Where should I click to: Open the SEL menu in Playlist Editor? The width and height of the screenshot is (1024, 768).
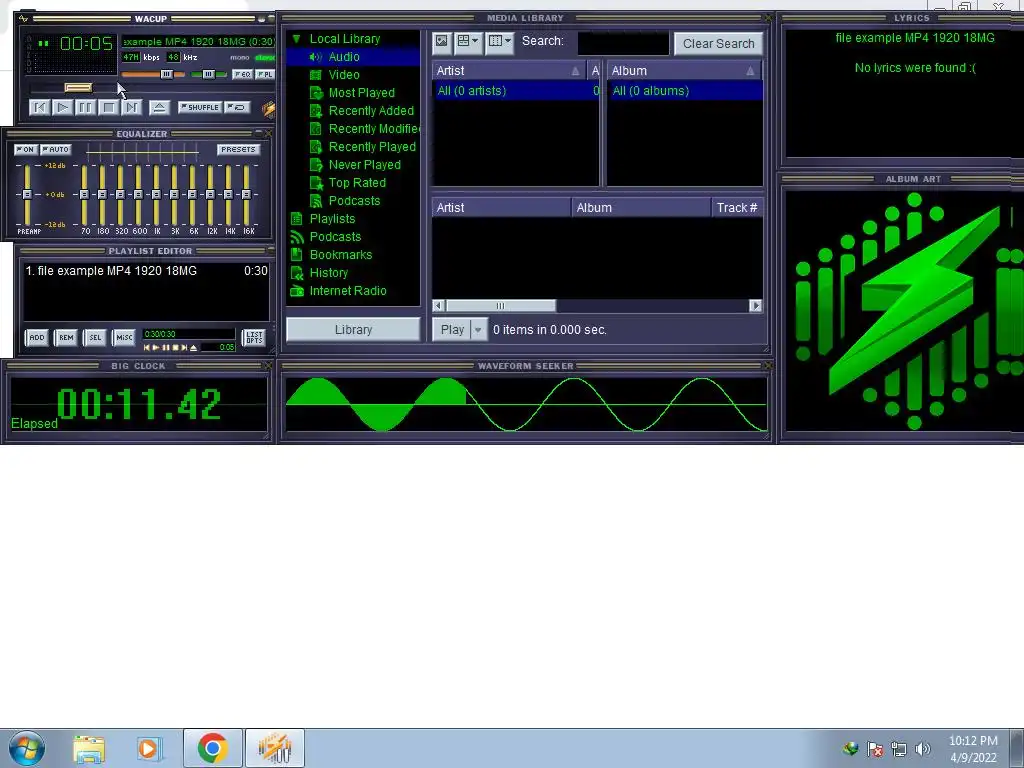95,338
